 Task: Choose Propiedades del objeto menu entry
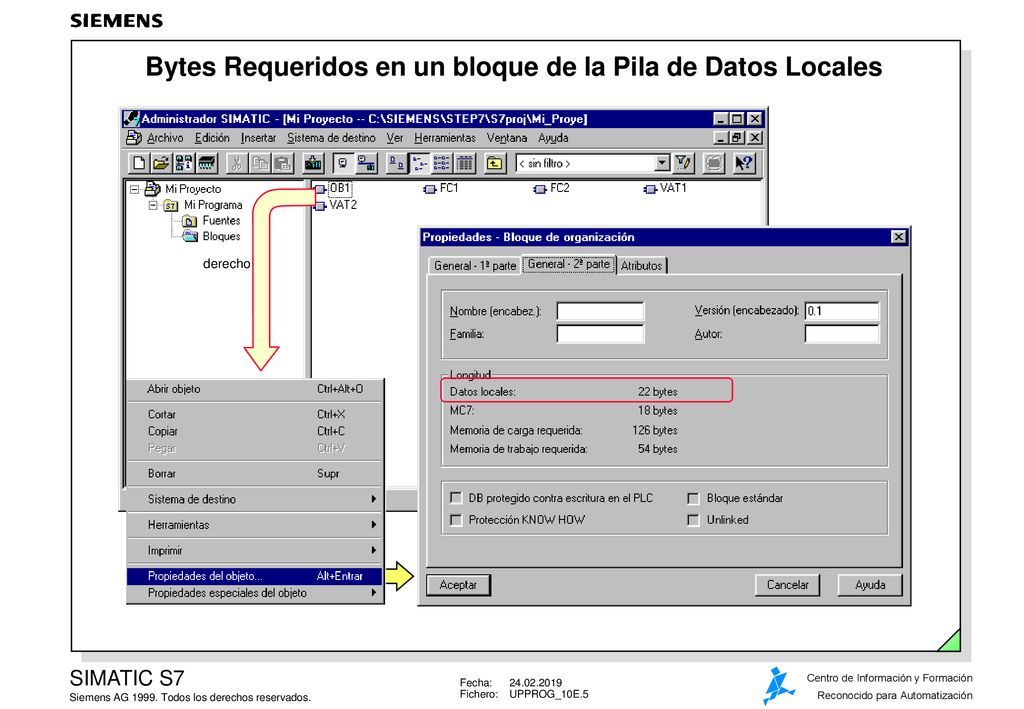click(x=255, y=576)
